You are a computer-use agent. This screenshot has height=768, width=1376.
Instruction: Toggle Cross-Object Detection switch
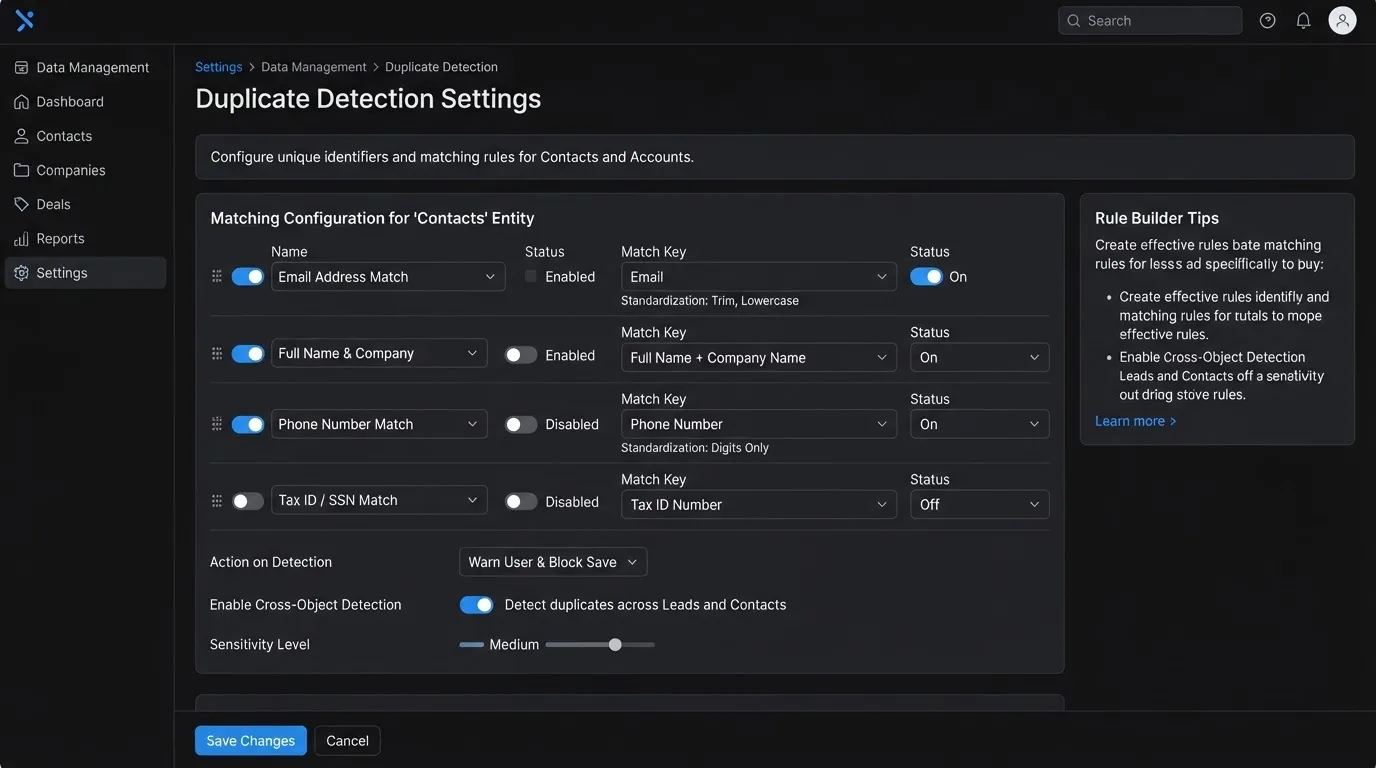point(476,604)
